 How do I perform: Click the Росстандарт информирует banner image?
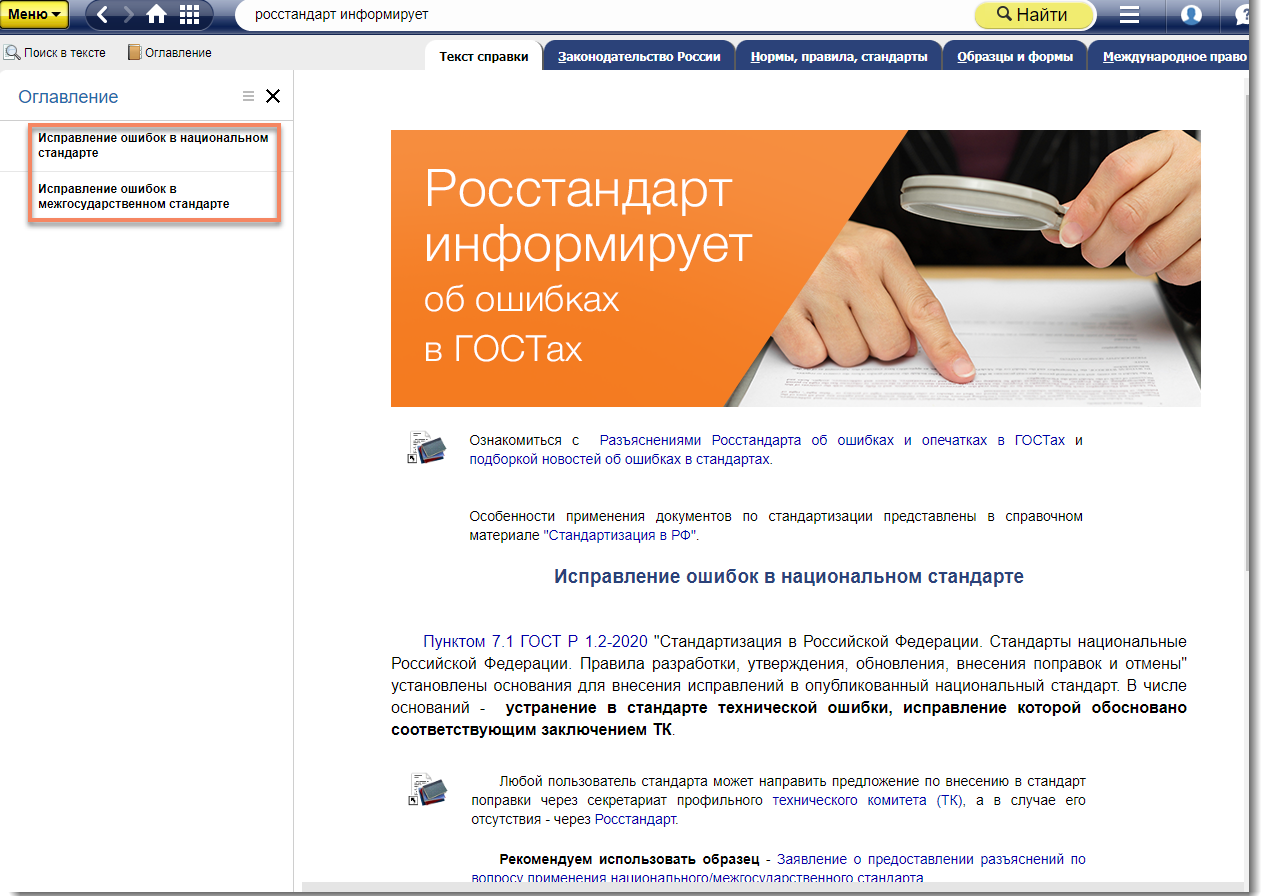pos(795,268)
